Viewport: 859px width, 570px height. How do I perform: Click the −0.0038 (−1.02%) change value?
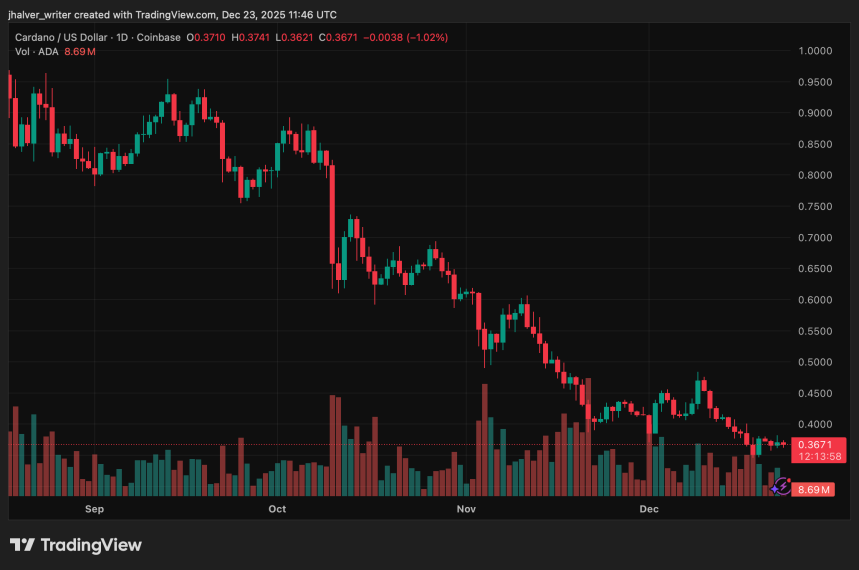404,37
